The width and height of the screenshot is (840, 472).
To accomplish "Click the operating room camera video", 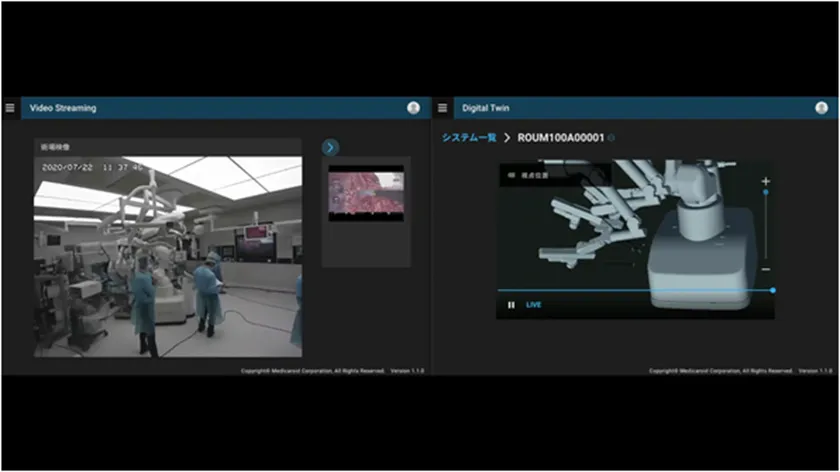I will tap(168, 256).
